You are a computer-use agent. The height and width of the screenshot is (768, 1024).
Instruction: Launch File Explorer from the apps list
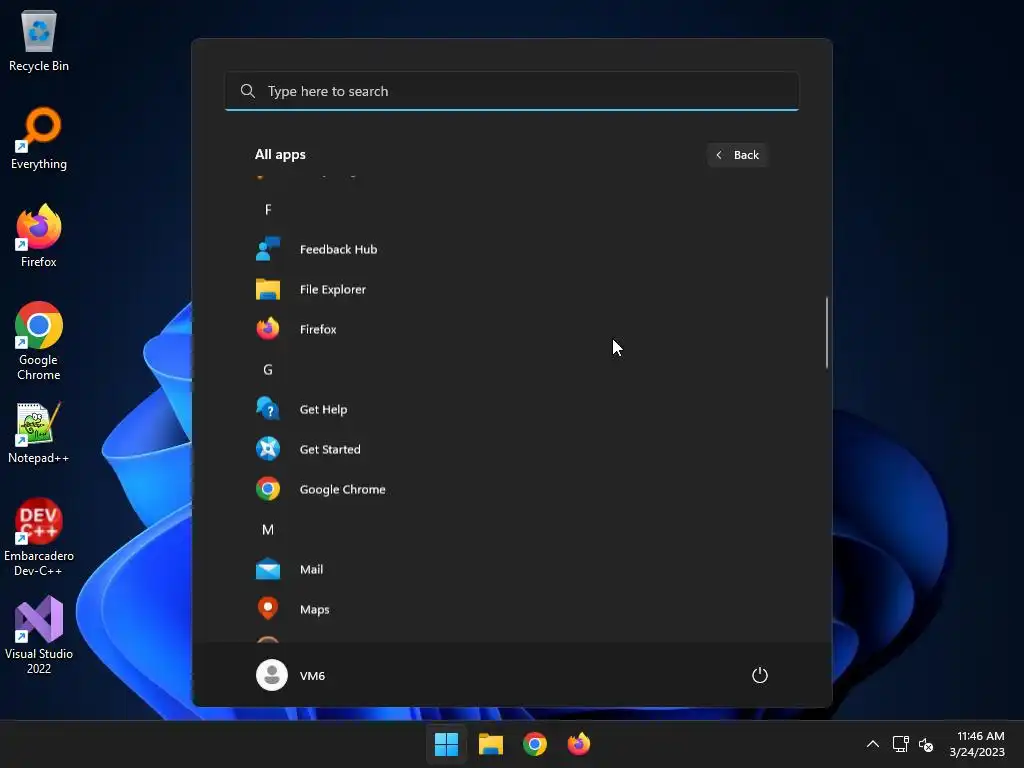(x=511, y=289)
